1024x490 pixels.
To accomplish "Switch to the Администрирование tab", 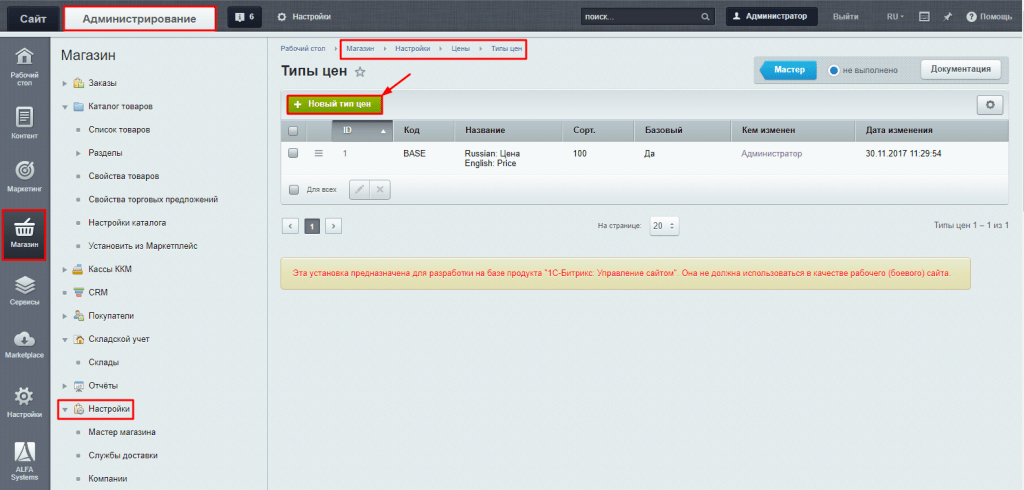I will click(x=139, y=19).
